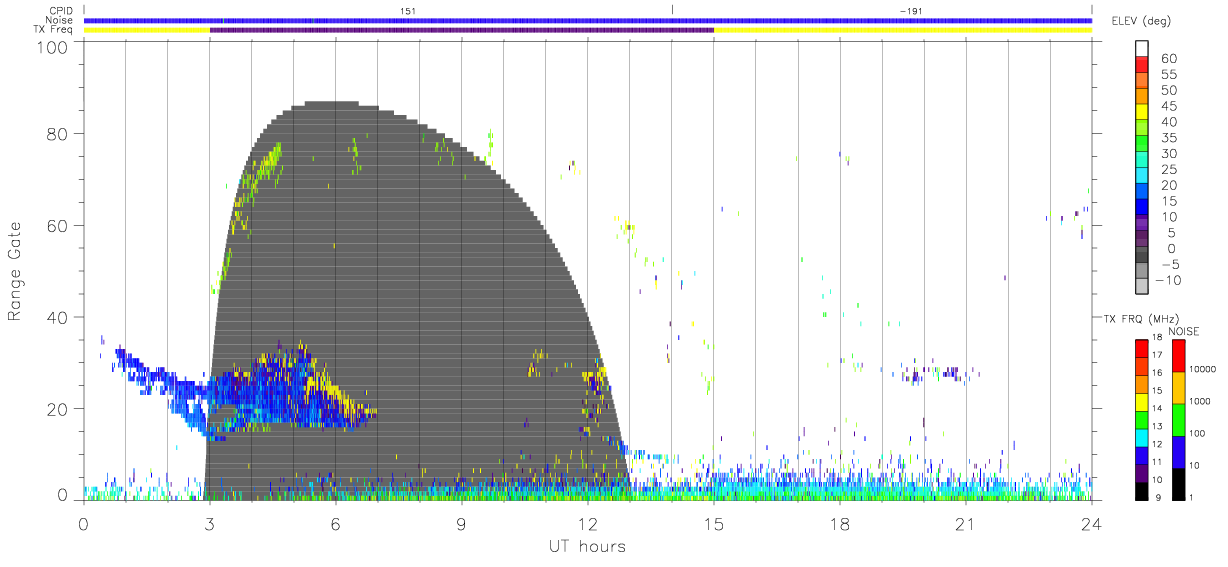This screenshot has width=1228, height=567.
Task: Pick the red top swatch of TX FRQ colorbar
Action: tap(1141, 350)
